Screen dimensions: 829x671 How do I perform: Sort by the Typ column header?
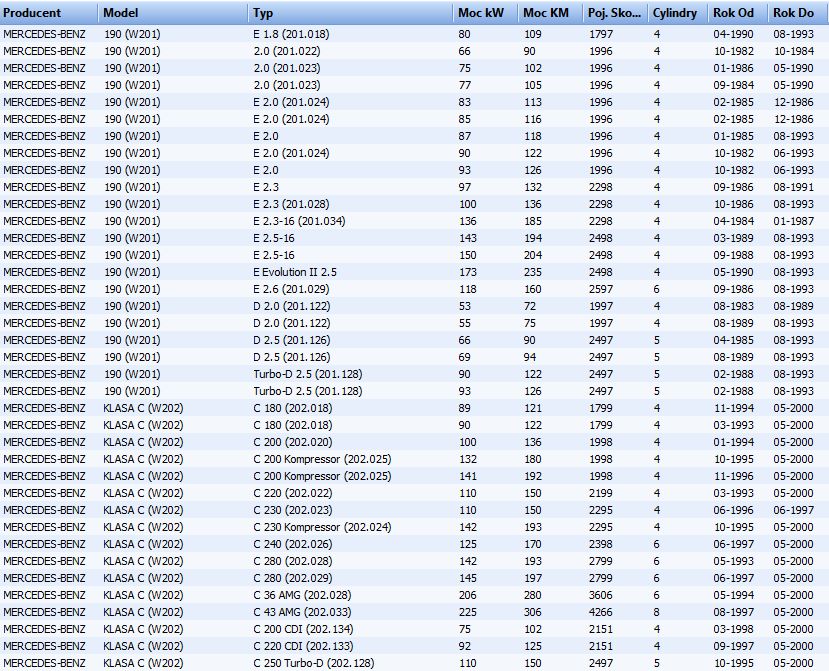coord(350,13)
